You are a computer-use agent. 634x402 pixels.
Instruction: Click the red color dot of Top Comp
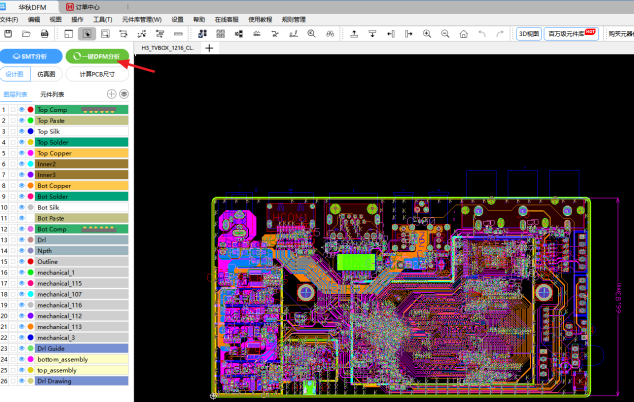coord(30,110)
